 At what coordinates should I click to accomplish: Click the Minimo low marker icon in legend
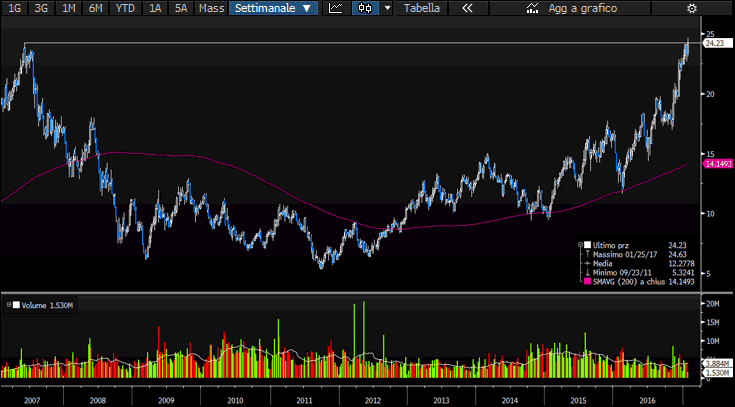[x=585, y=273]
